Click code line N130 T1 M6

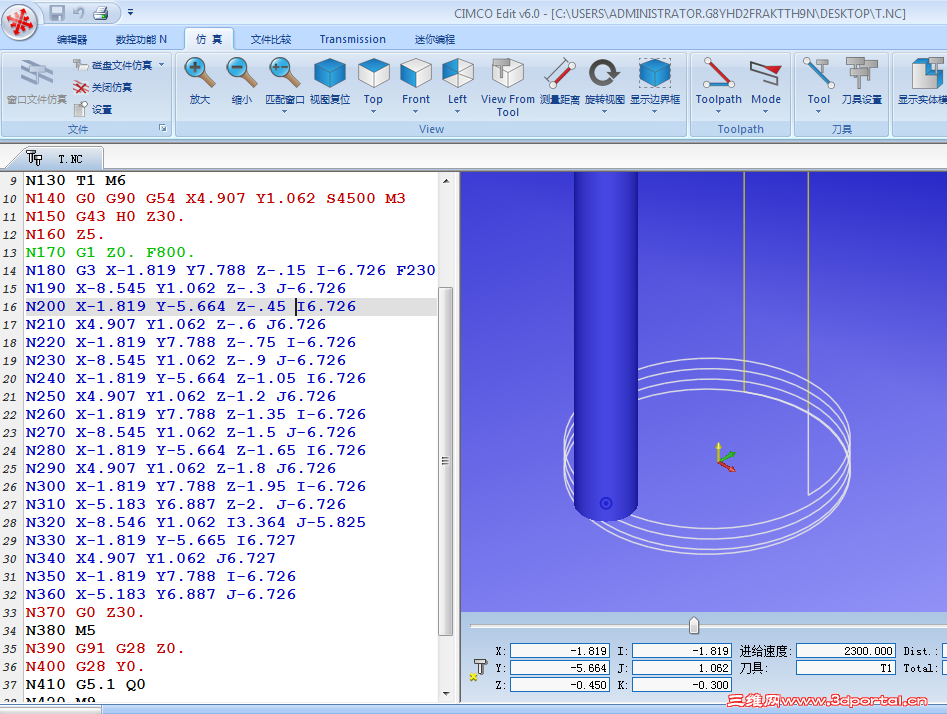tap(75, 181)
